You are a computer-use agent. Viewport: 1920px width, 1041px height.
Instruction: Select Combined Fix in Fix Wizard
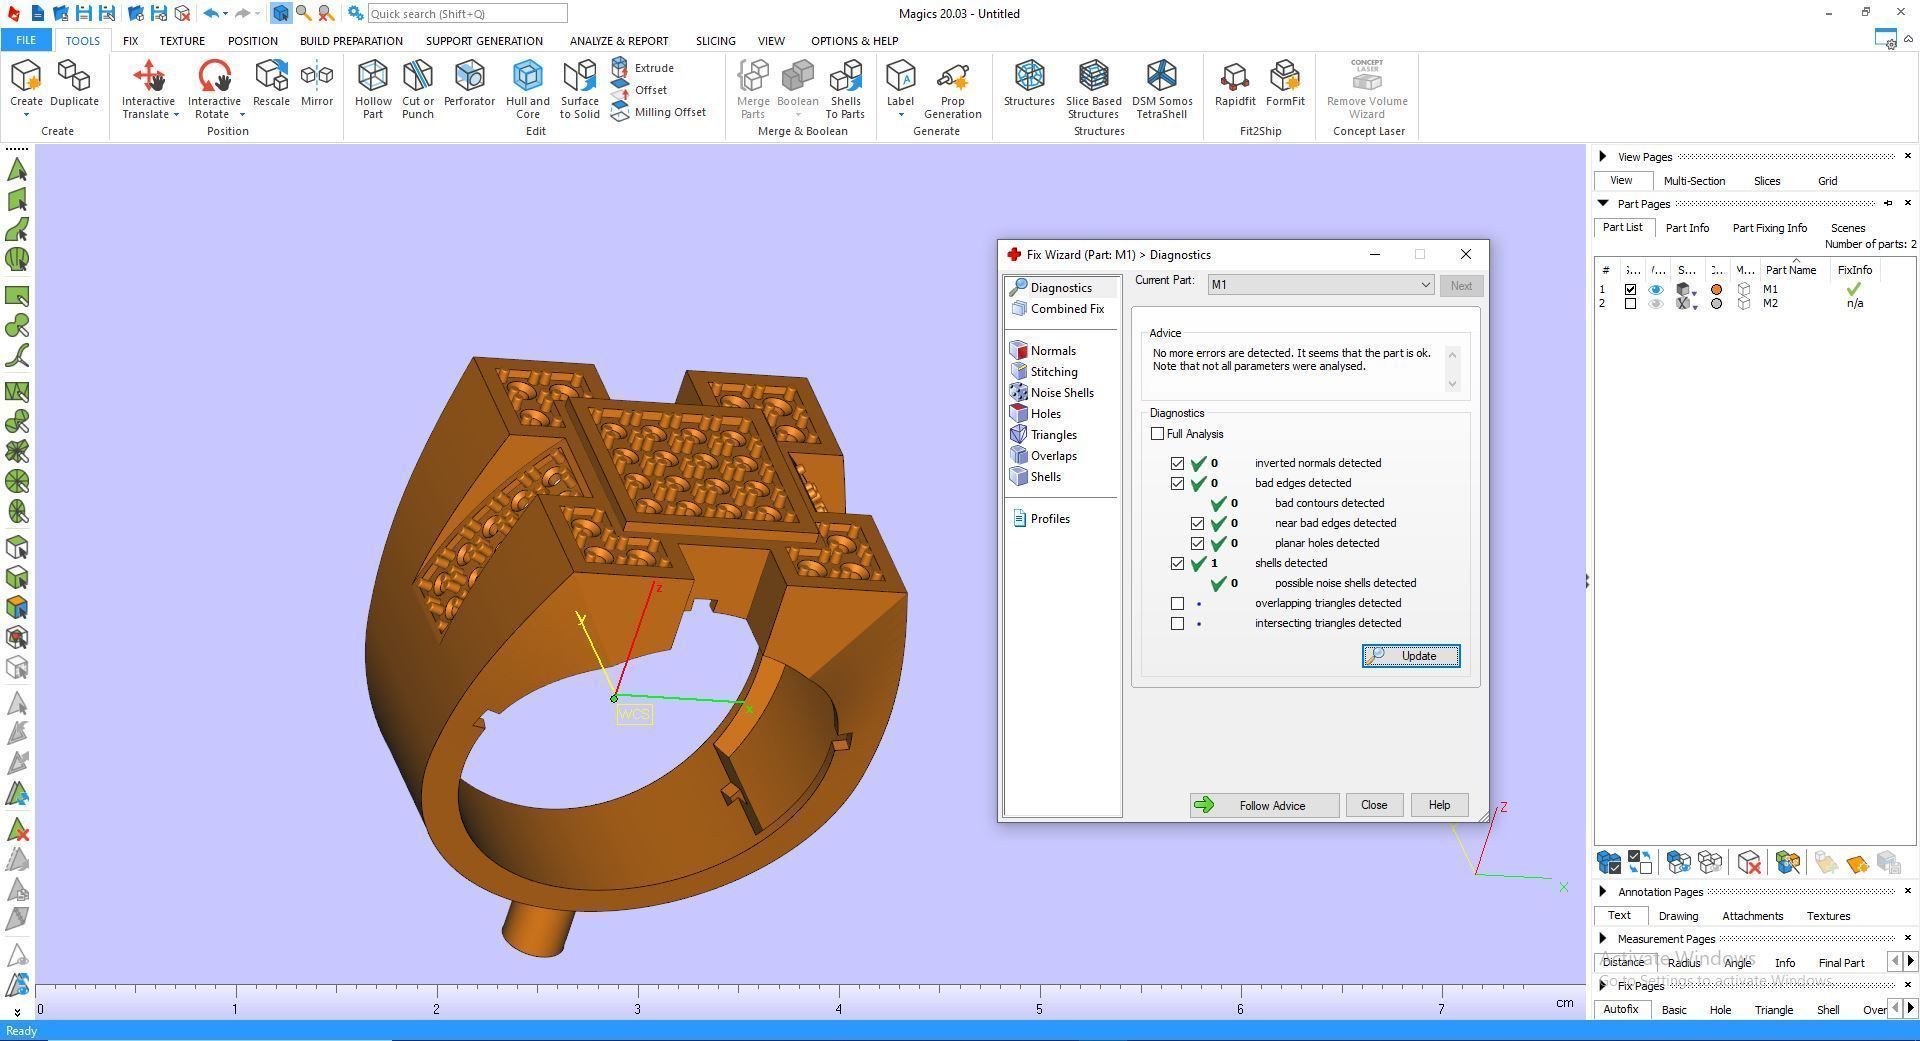(x=1058, y=309)
